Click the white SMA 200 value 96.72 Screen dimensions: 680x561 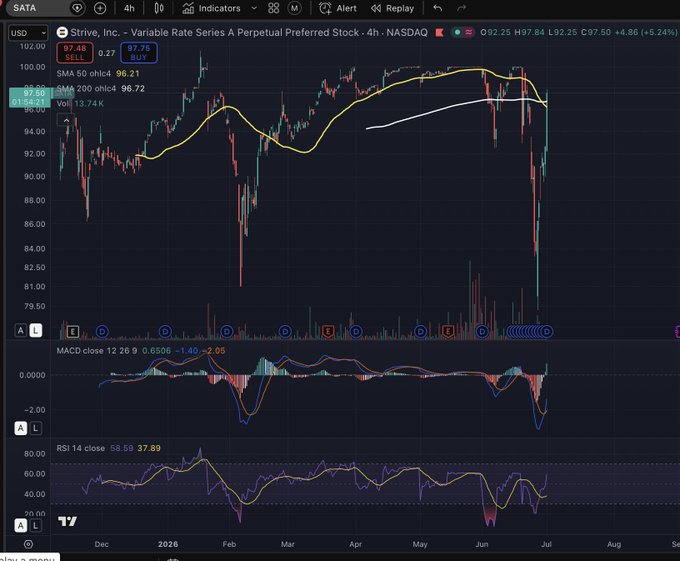(x=133, y=88)
